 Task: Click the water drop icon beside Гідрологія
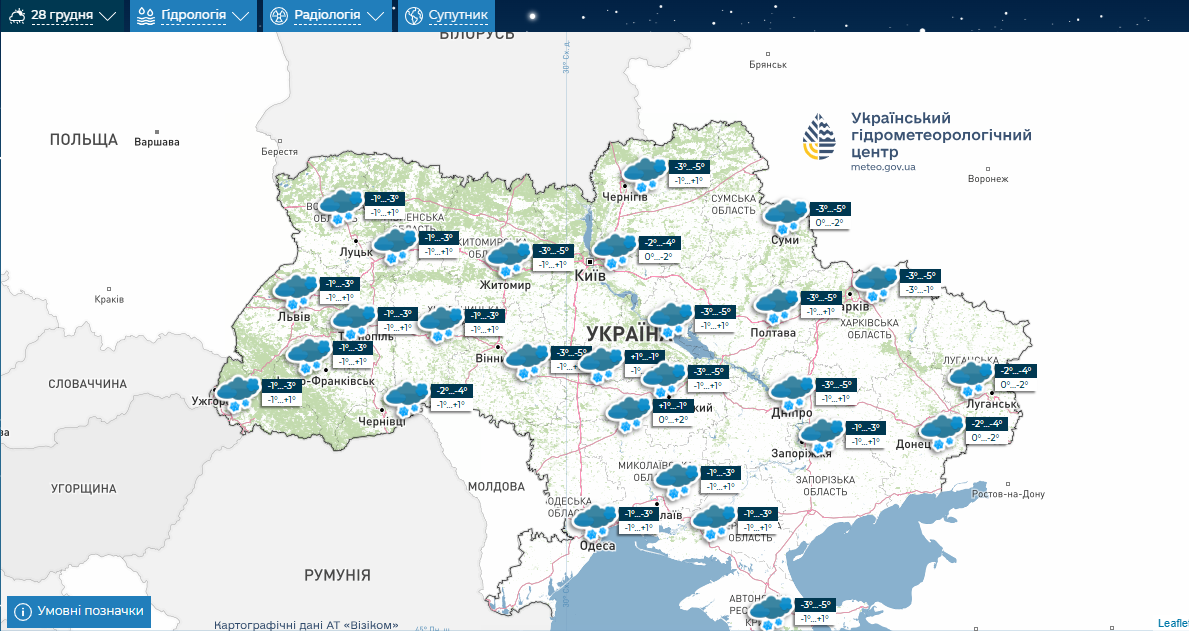pyautogui.click(x=146, y=16)
